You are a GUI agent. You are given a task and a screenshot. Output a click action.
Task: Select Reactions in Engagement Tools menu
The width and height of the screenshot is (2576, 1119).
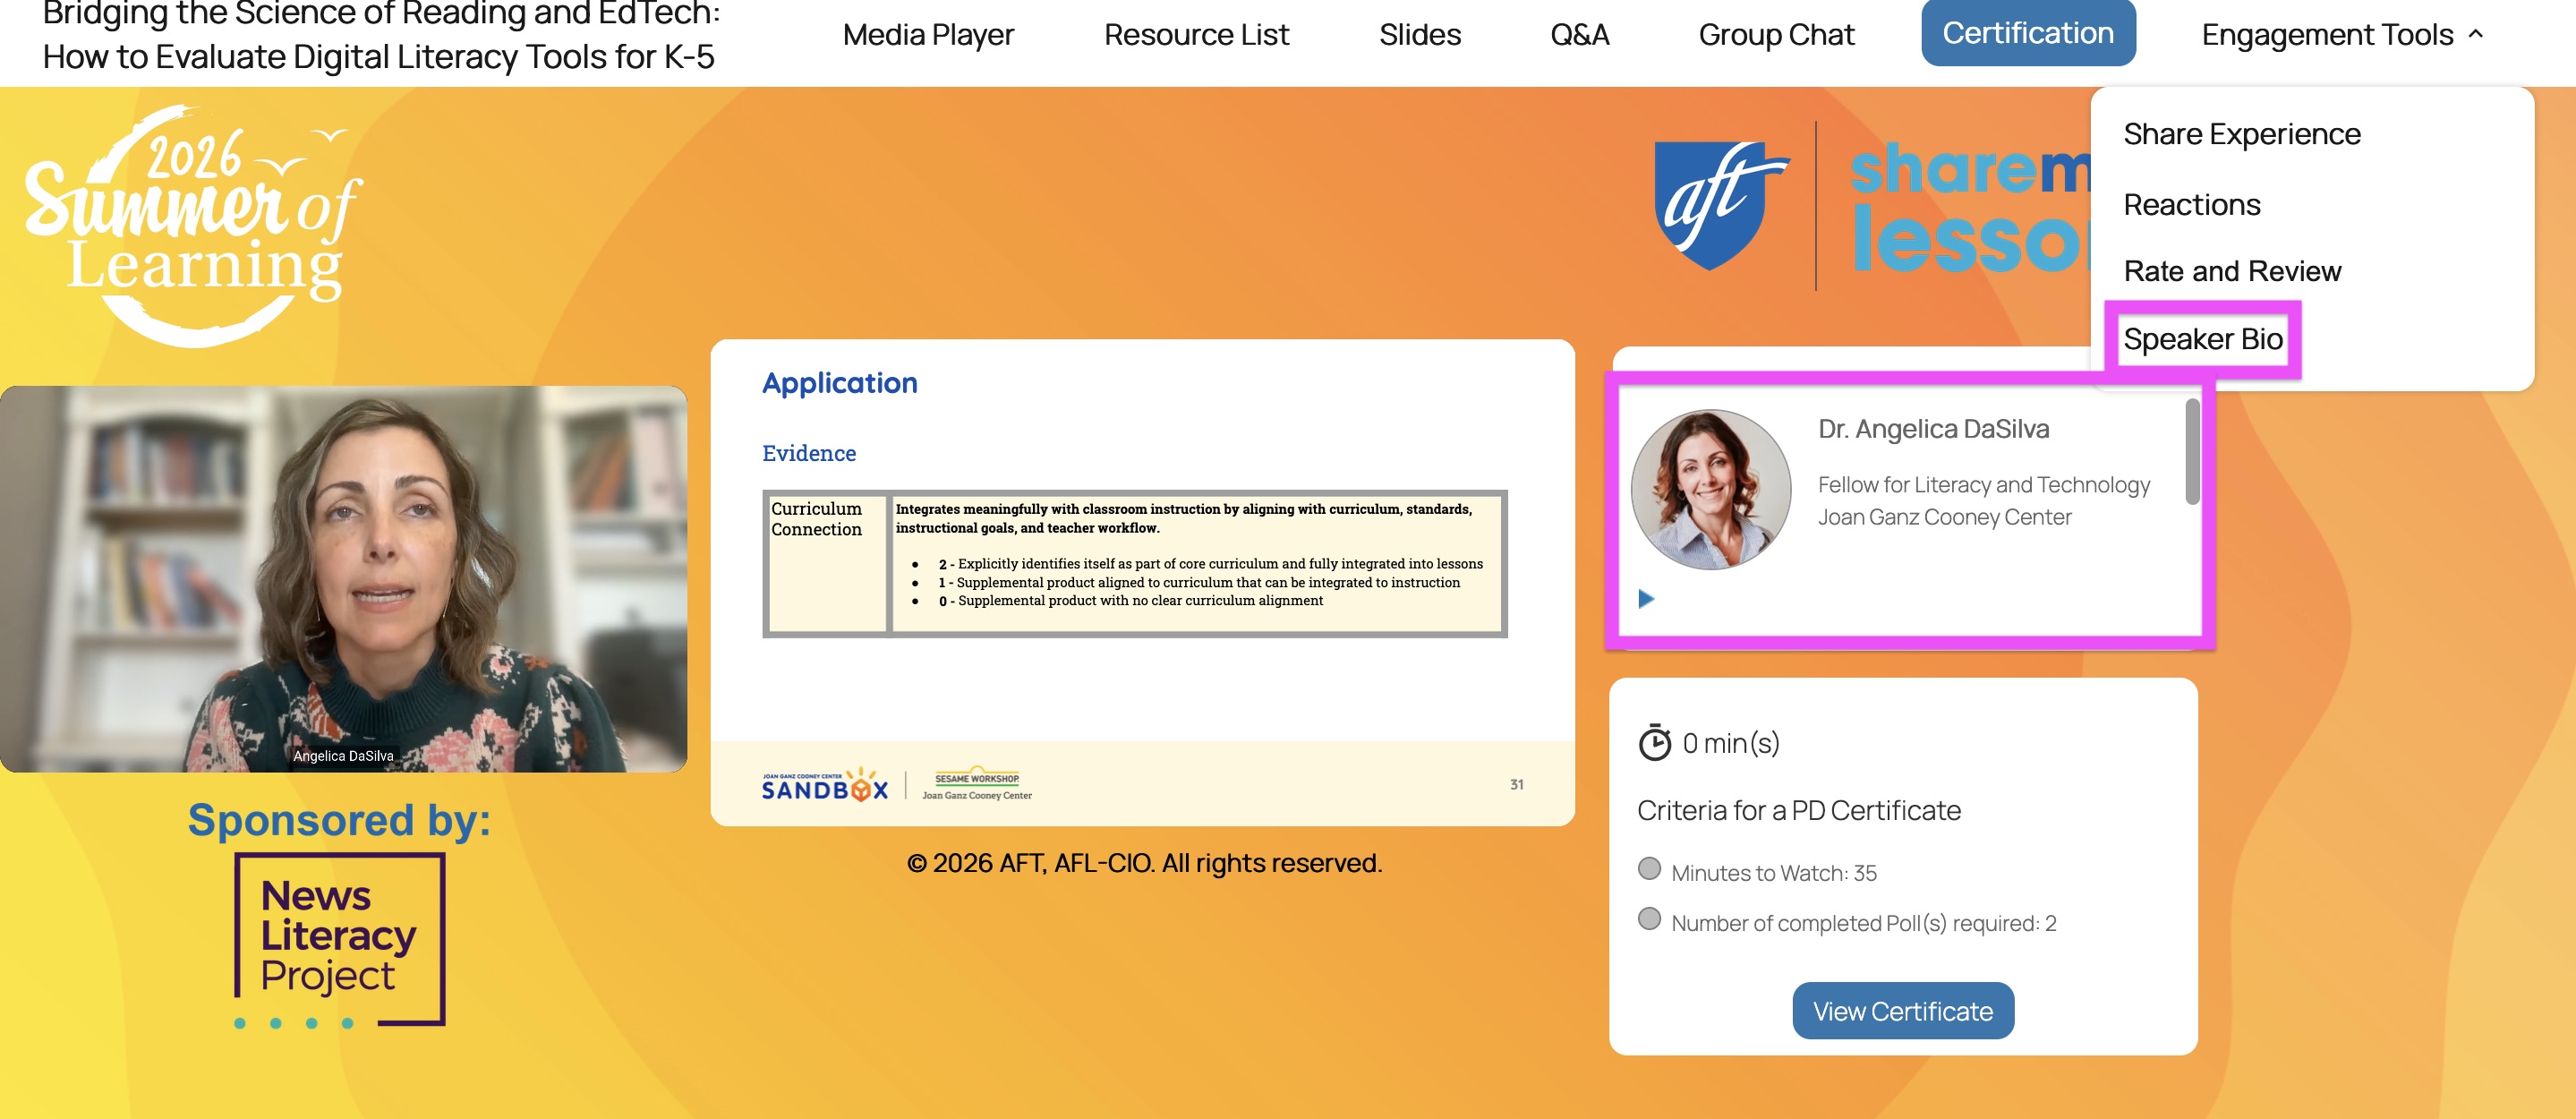point(2191,204)
